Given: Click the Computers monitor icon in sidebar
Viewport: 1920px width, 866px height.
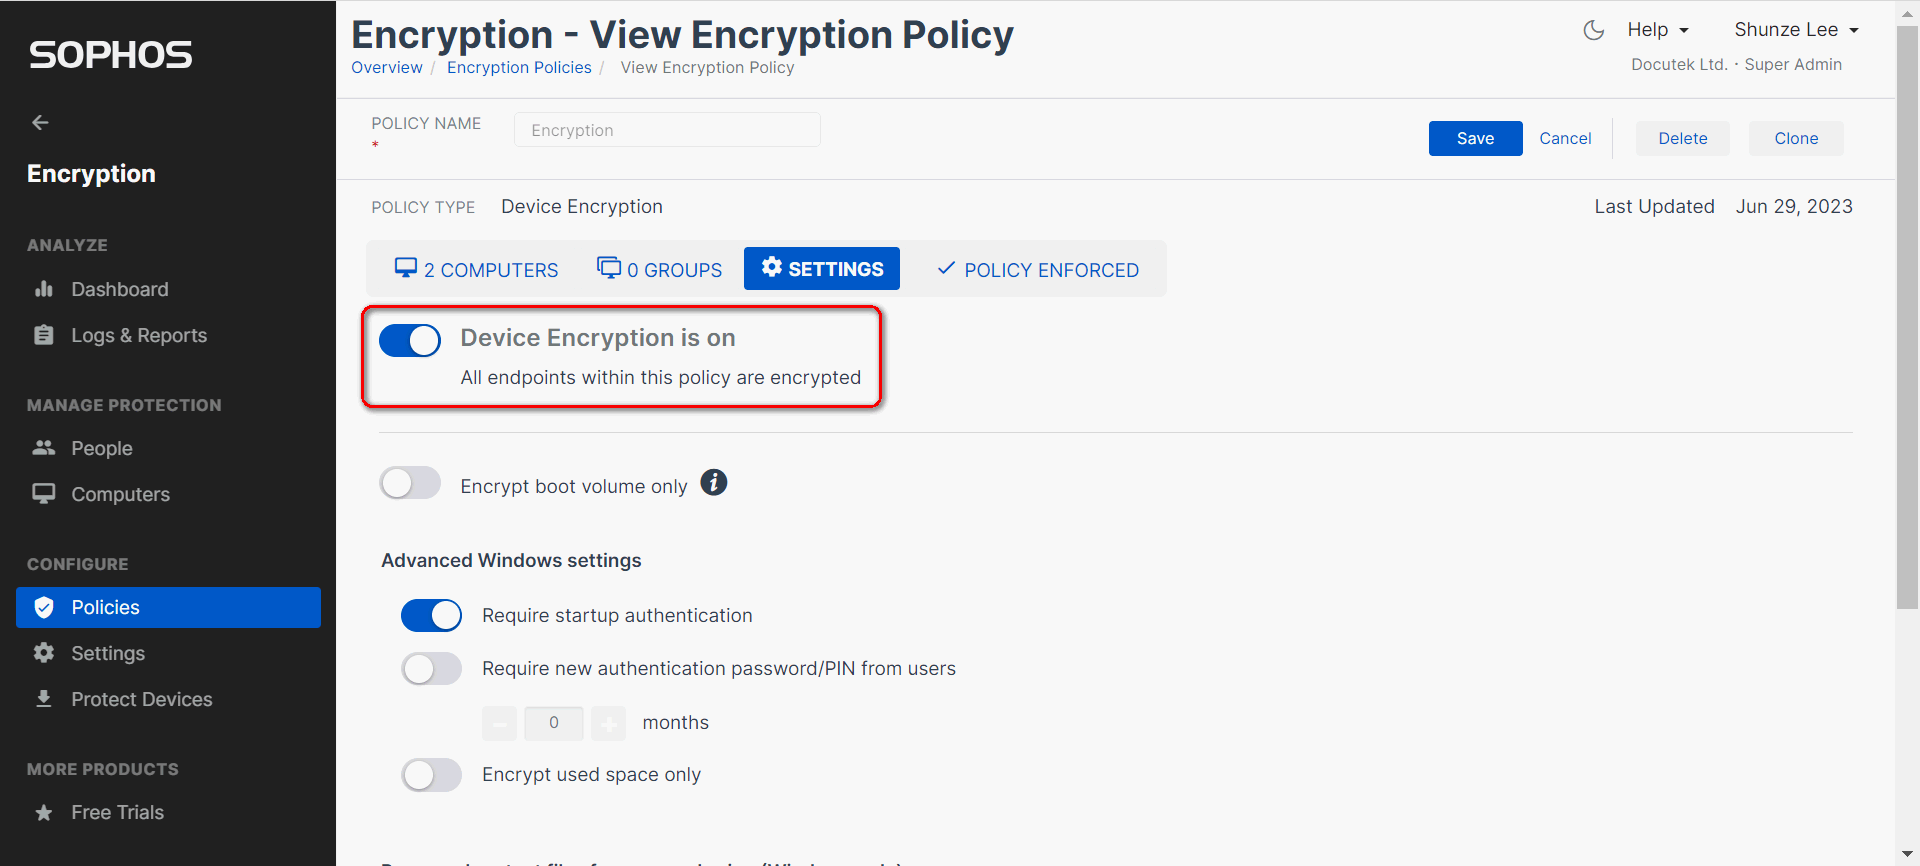Looking at the screenshot, I should (44, 494).
